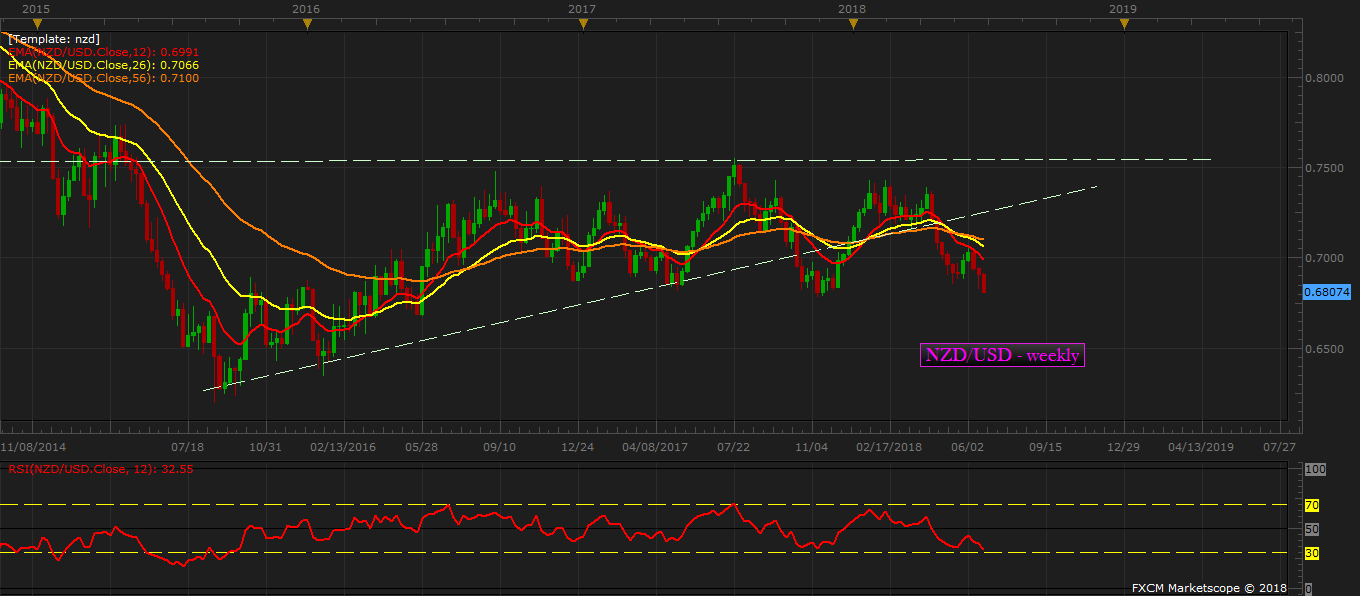Click the 0.7000 price axis label
The width and height of the screenshot is (1360, 596).
[1326, 258]
